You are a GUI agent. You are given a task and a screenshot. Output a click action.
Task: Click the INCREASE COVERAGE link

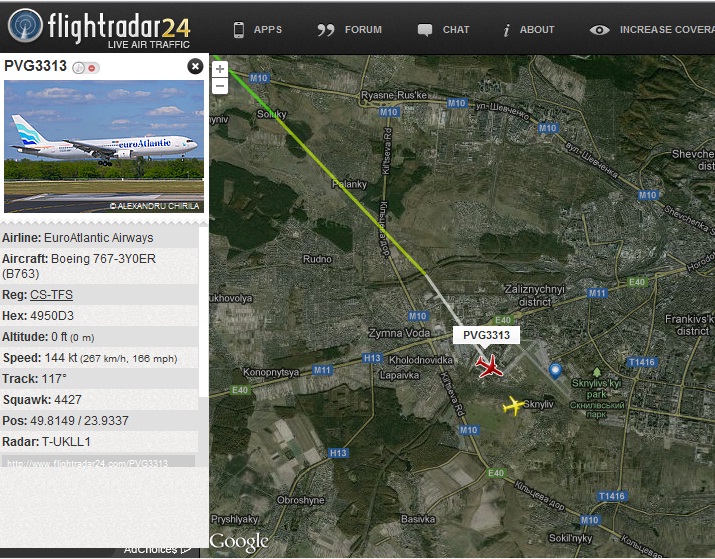pyautogui.click(x=667, y=30)
